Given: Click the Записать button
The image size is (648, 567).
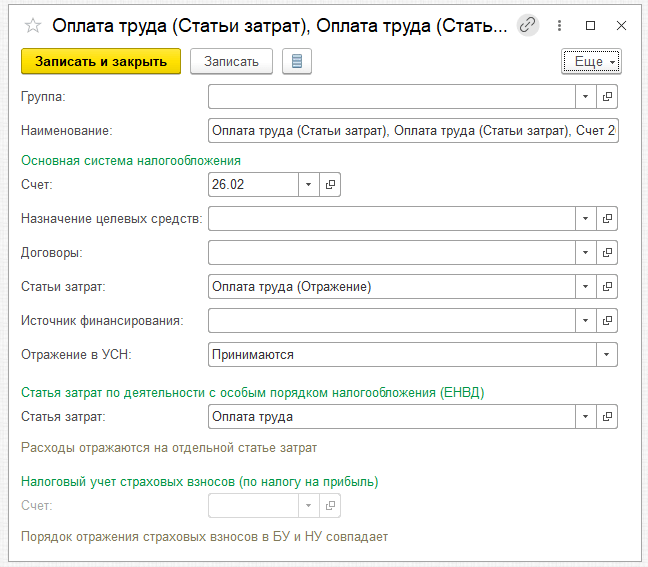Looking at the screenshot, I should click(231, 61).
